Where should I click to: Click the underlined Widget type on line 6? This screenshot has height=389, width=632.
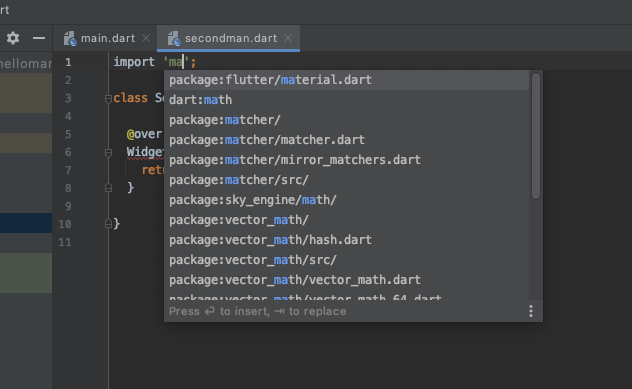(145, 152)
